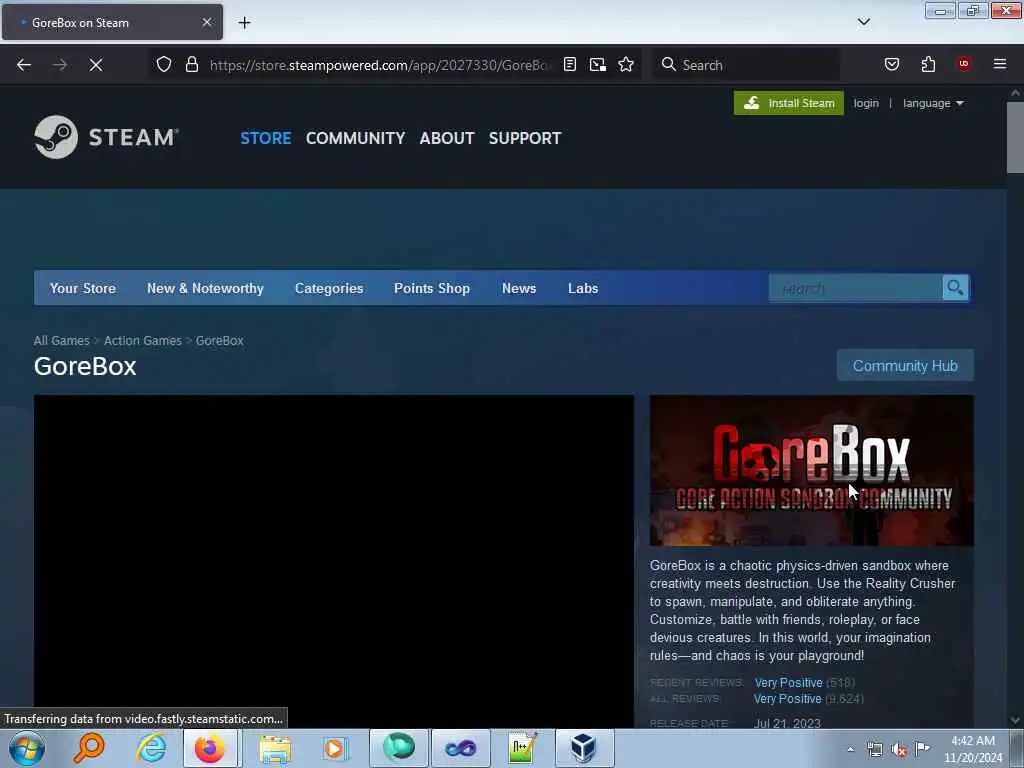This screenshot has width=1024, height=768.
Task: Click the site security padlock icon
Action: (191, 64)
